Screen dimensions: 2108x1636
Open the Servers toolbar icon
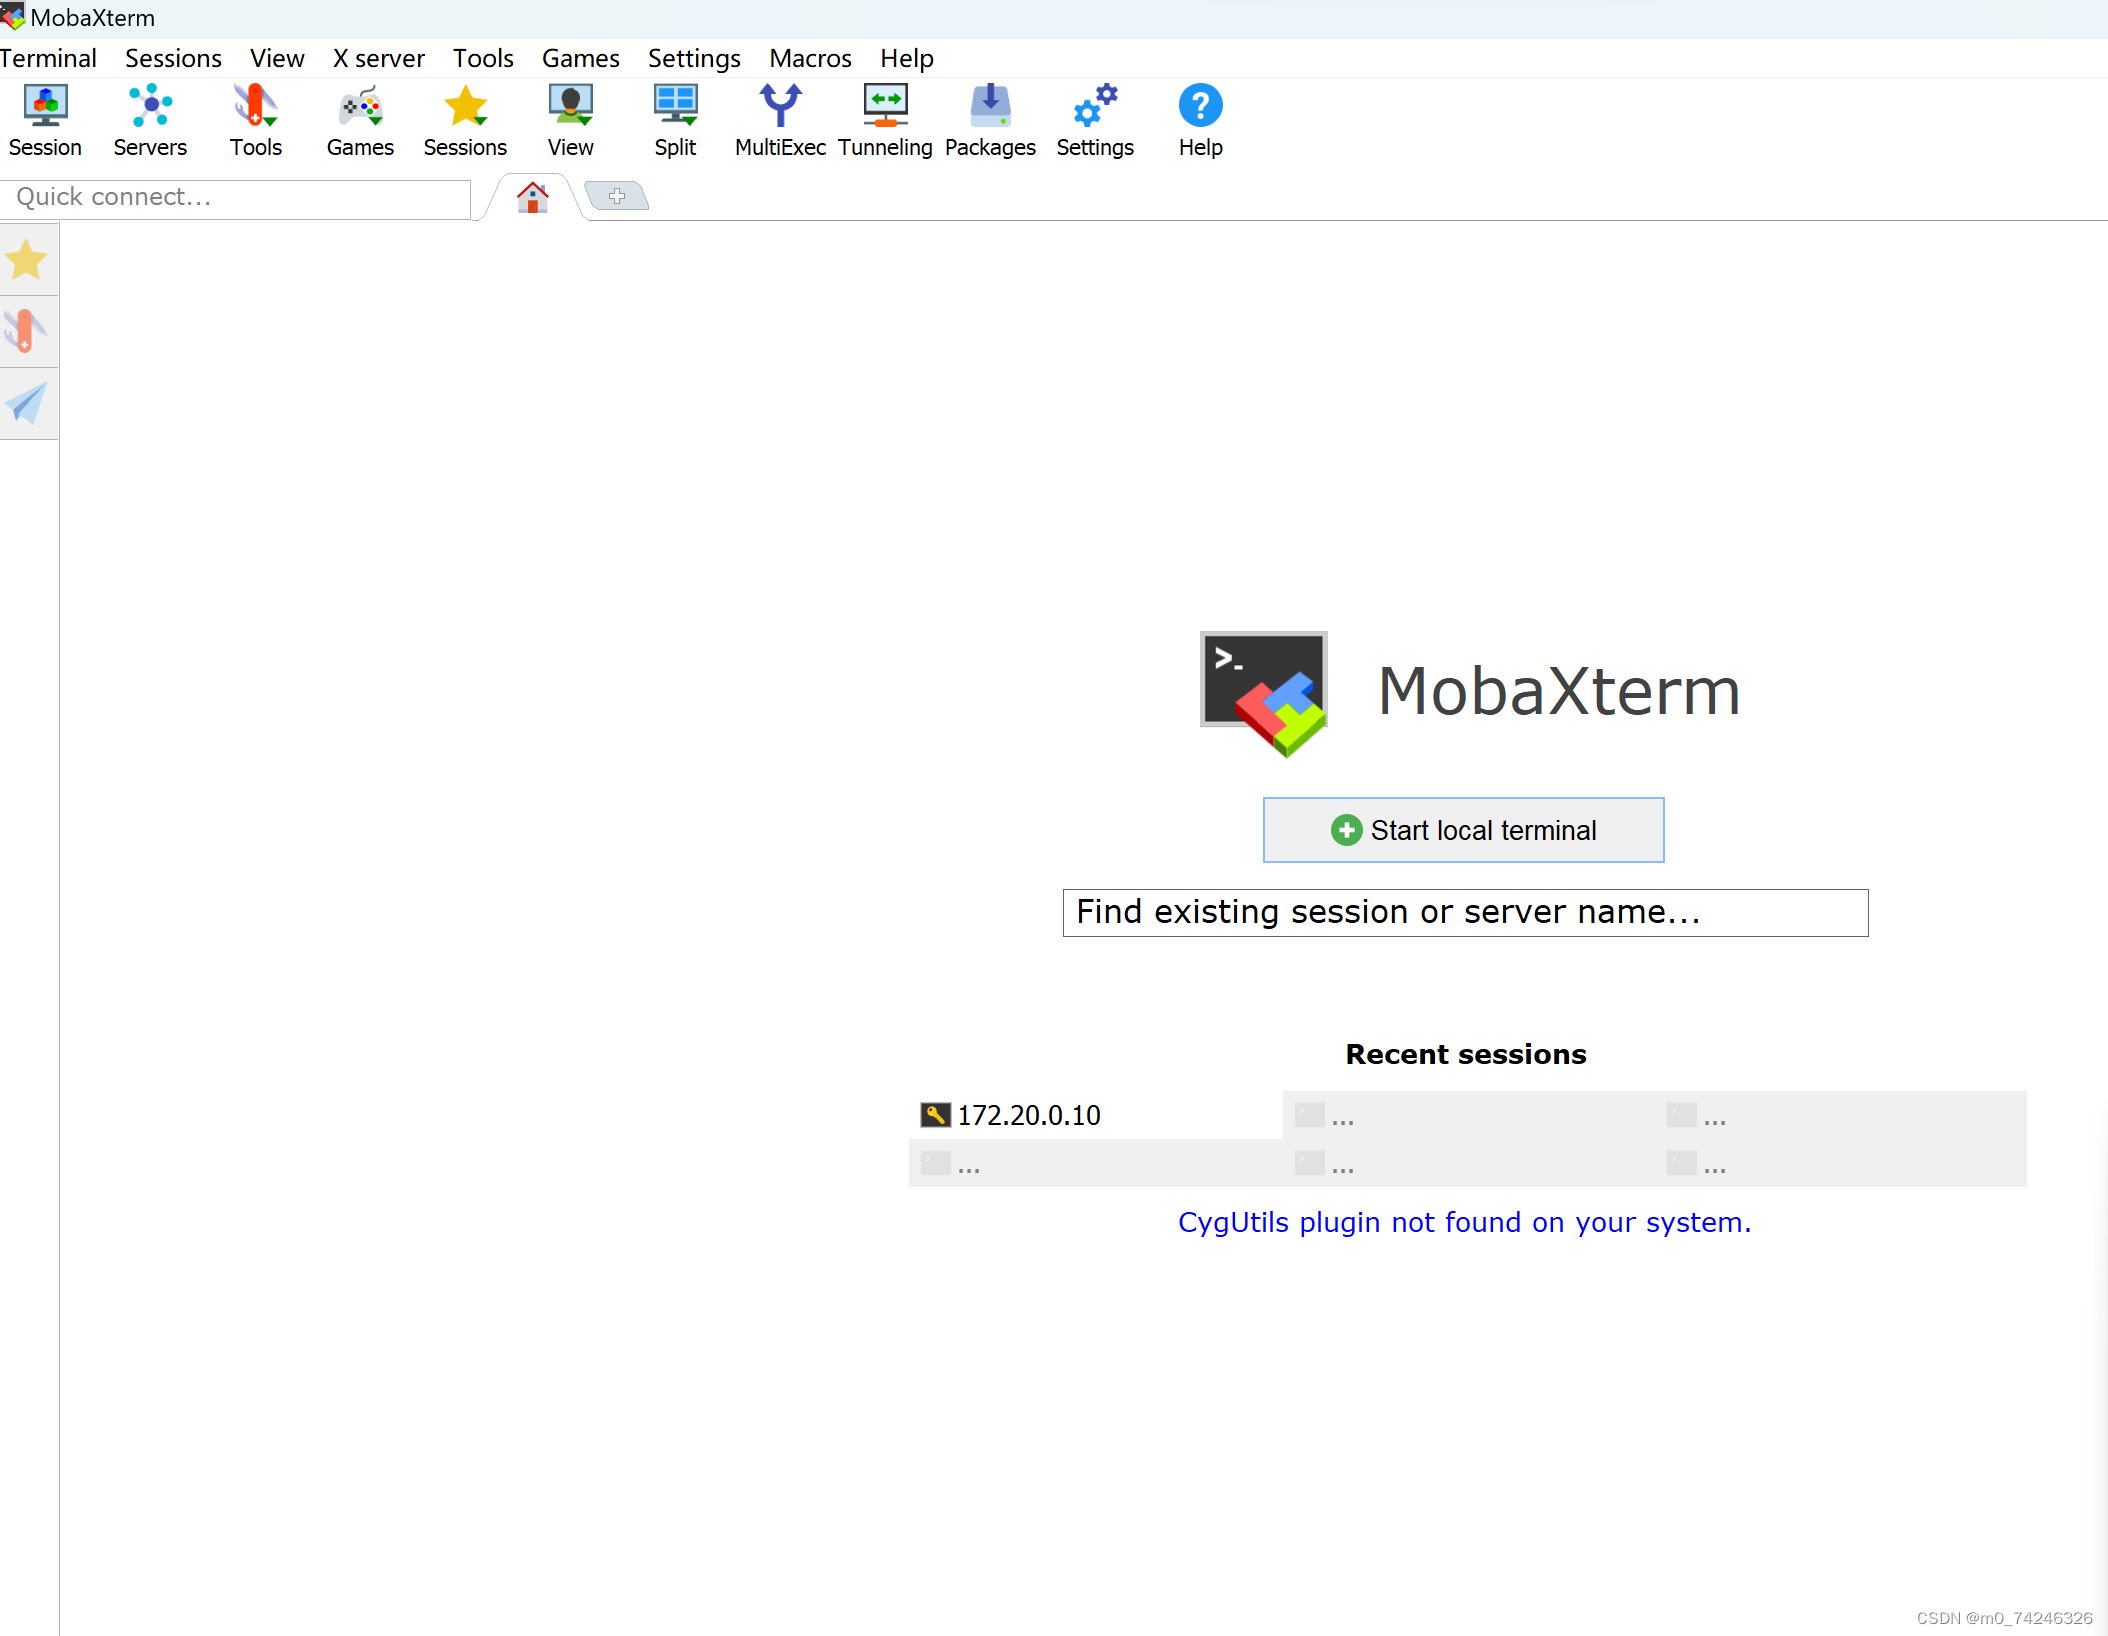(150, 120)
